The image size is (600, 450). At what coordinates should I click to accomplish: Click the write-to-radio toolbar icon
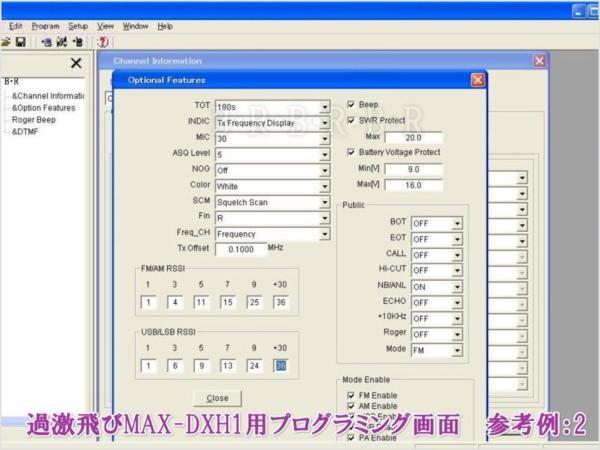coord(76,43)
